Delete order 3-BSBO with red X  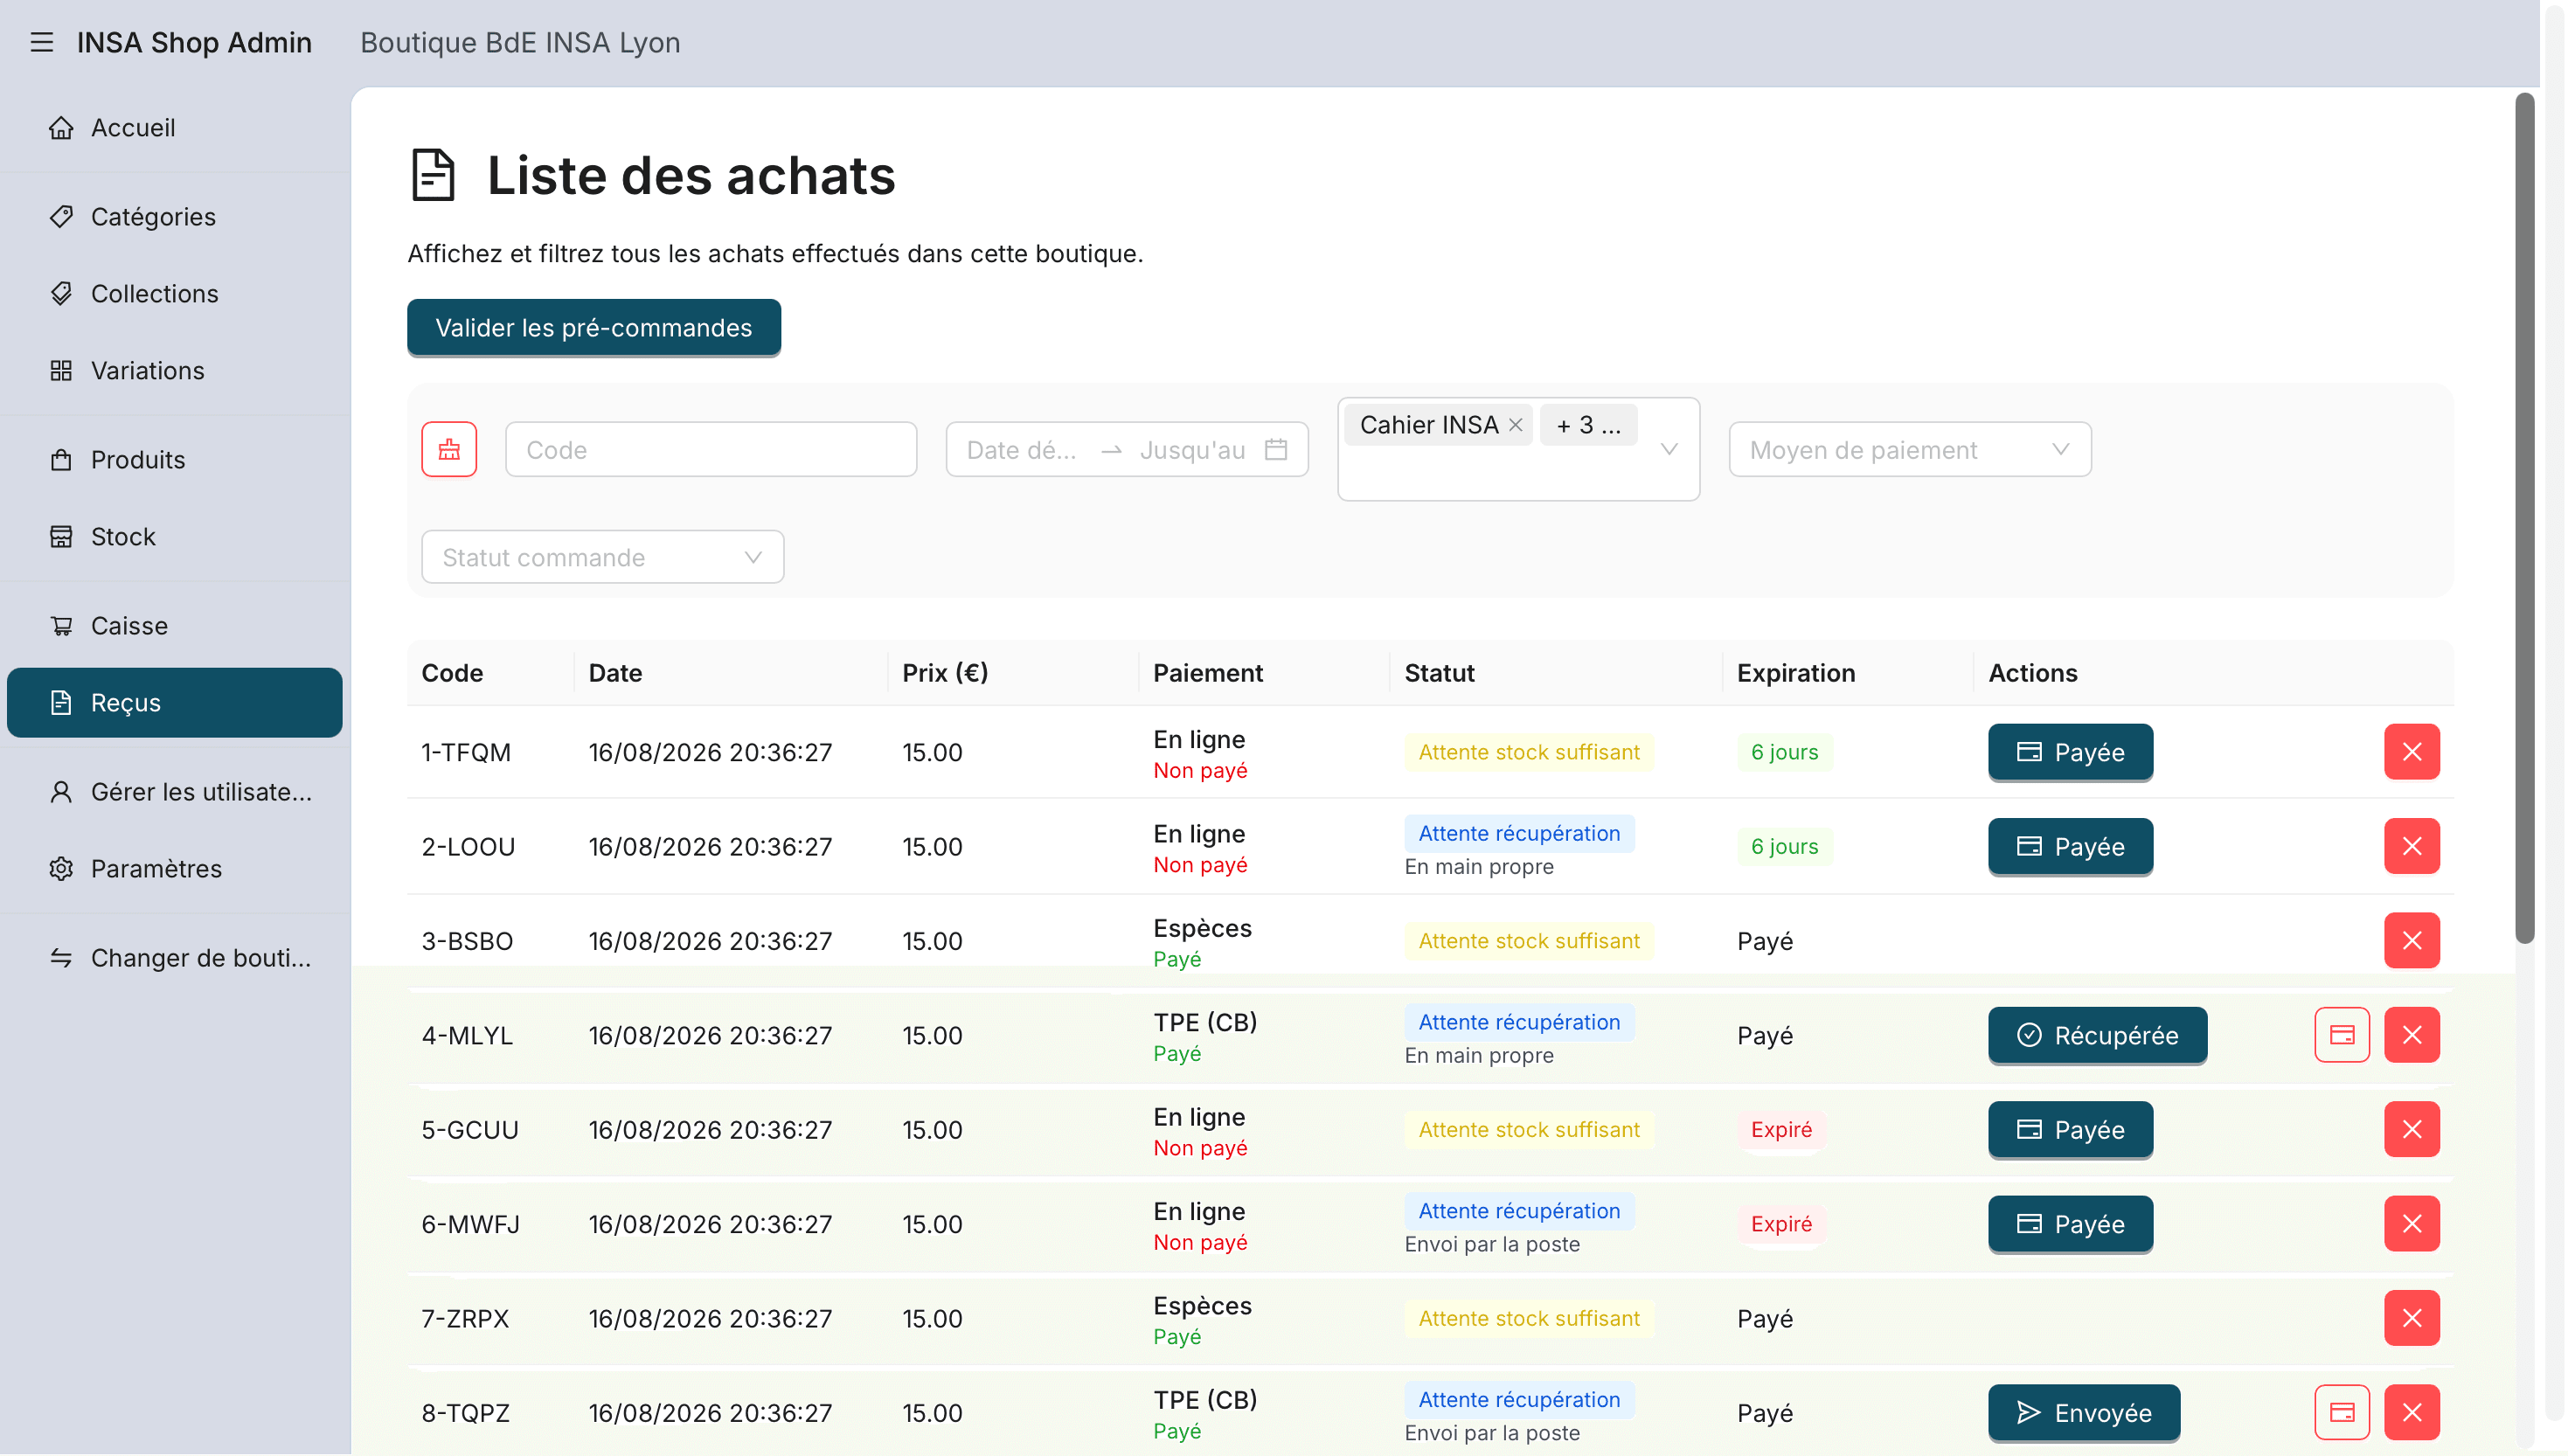point(2412,941)
